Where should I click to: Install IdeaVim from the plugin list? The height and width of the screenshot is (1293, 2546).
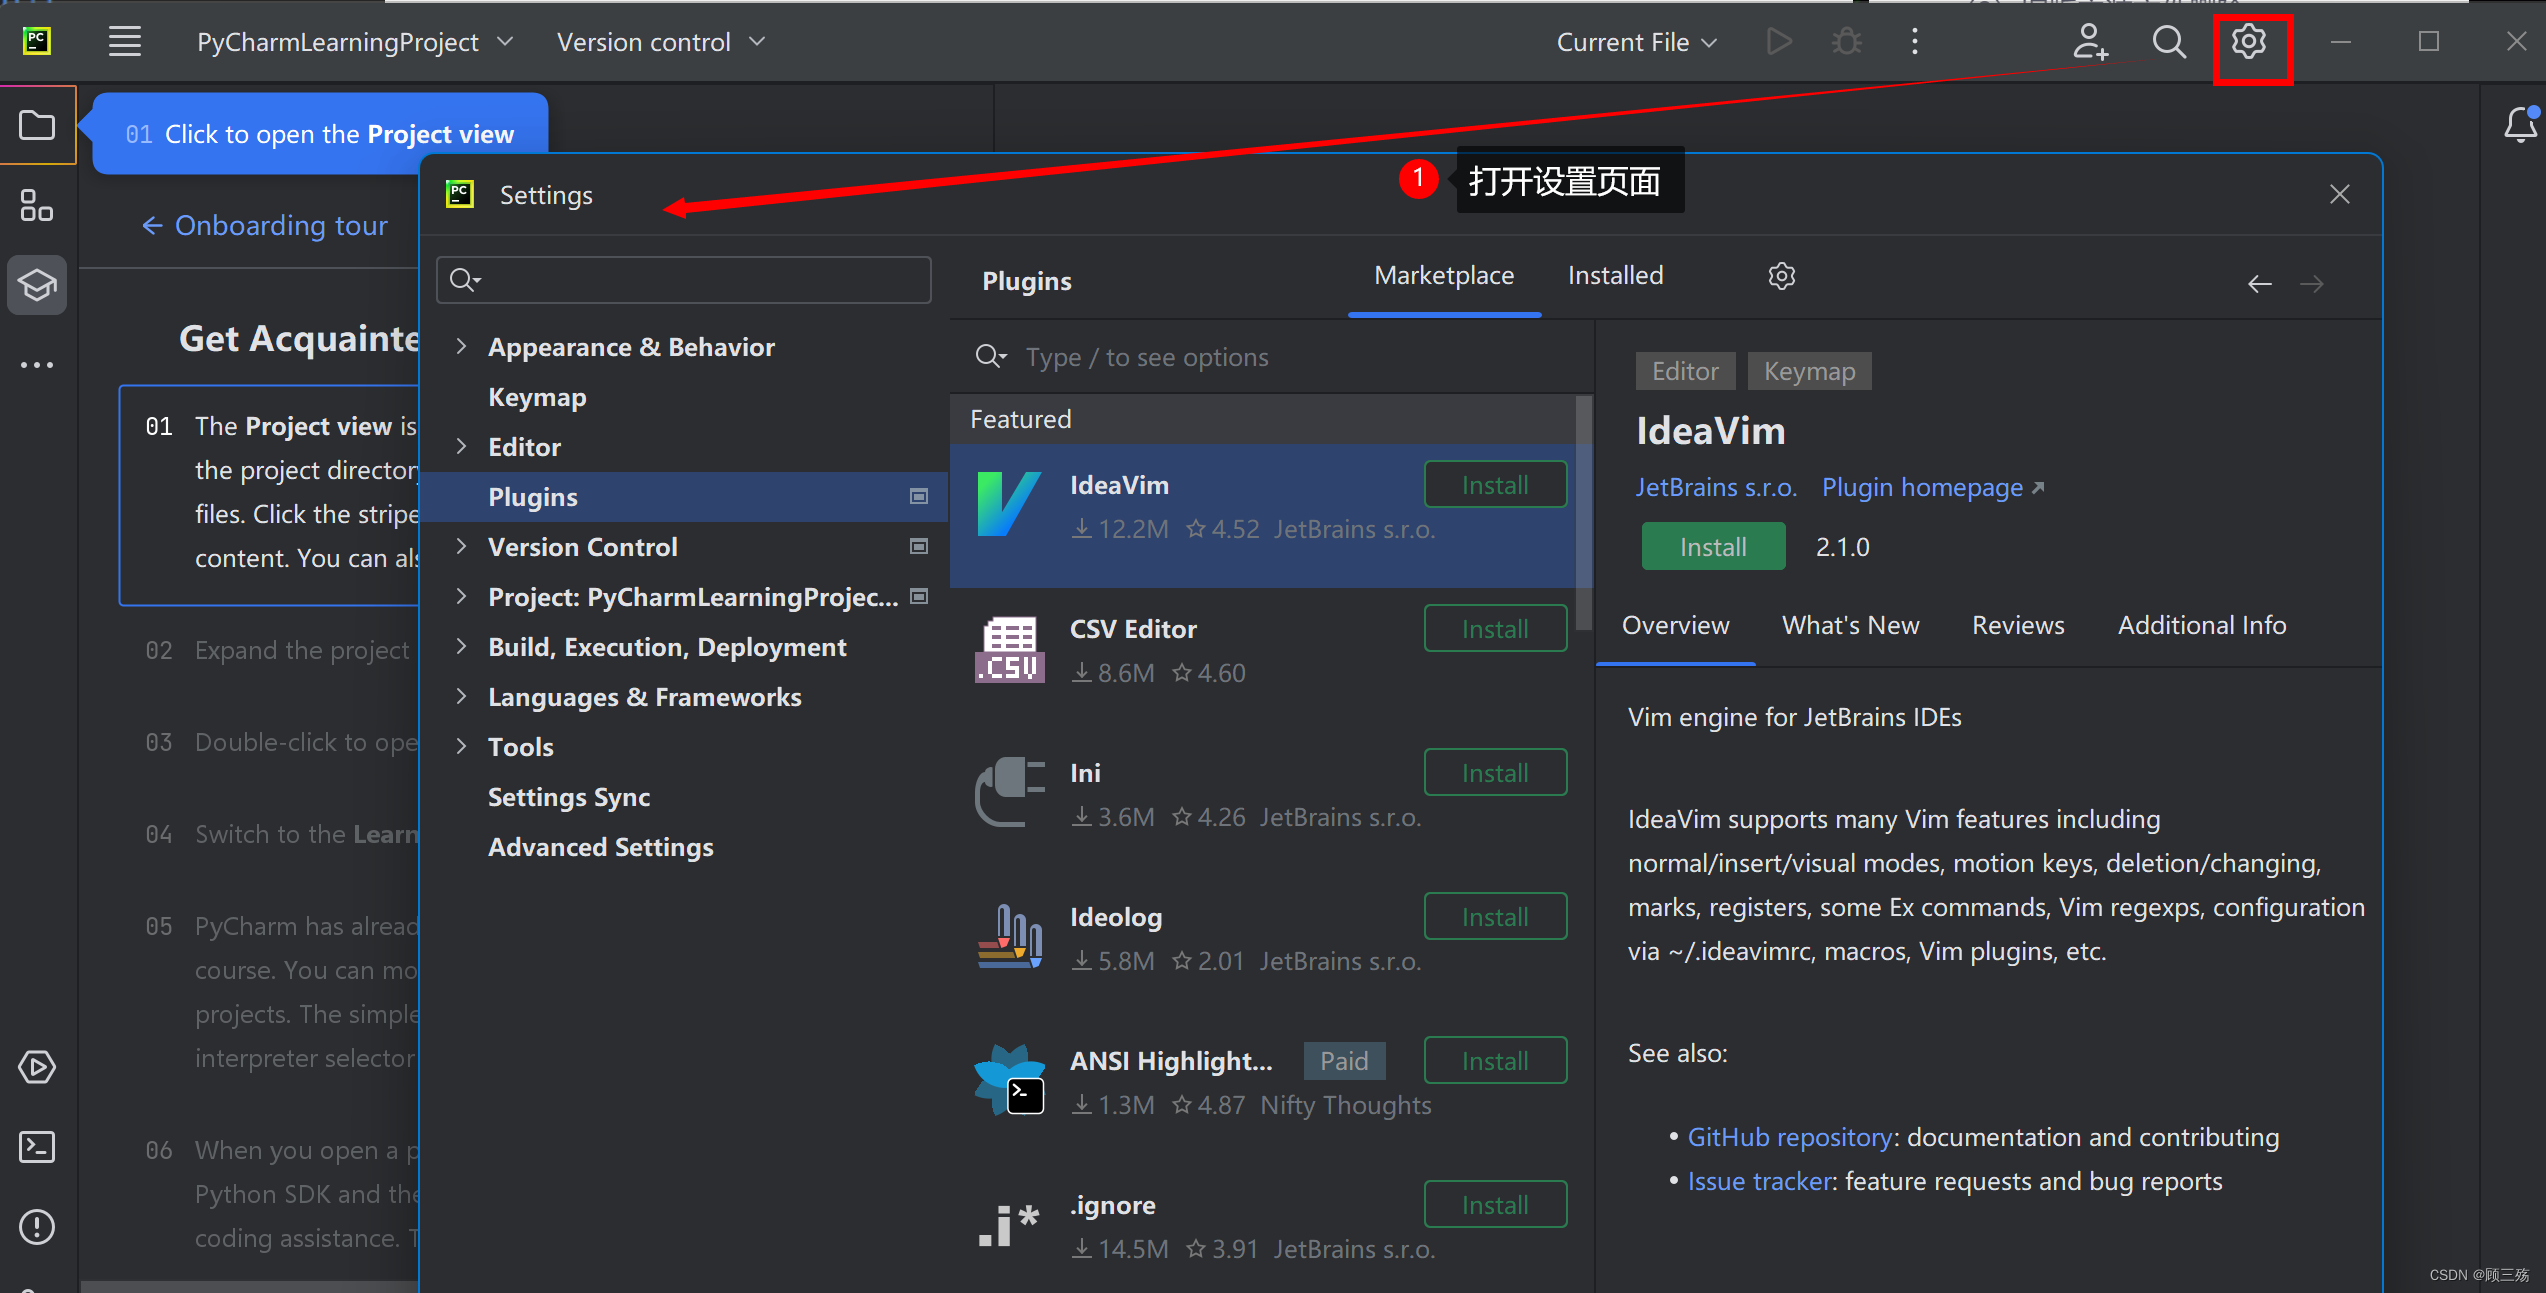coord(1495,485)
